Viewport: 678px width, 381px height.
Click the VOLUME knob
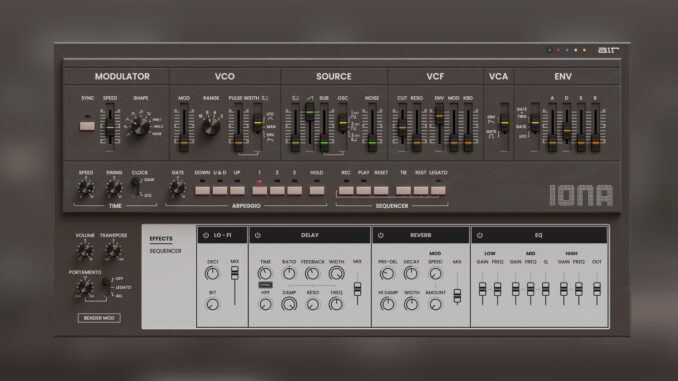(85, 250)
